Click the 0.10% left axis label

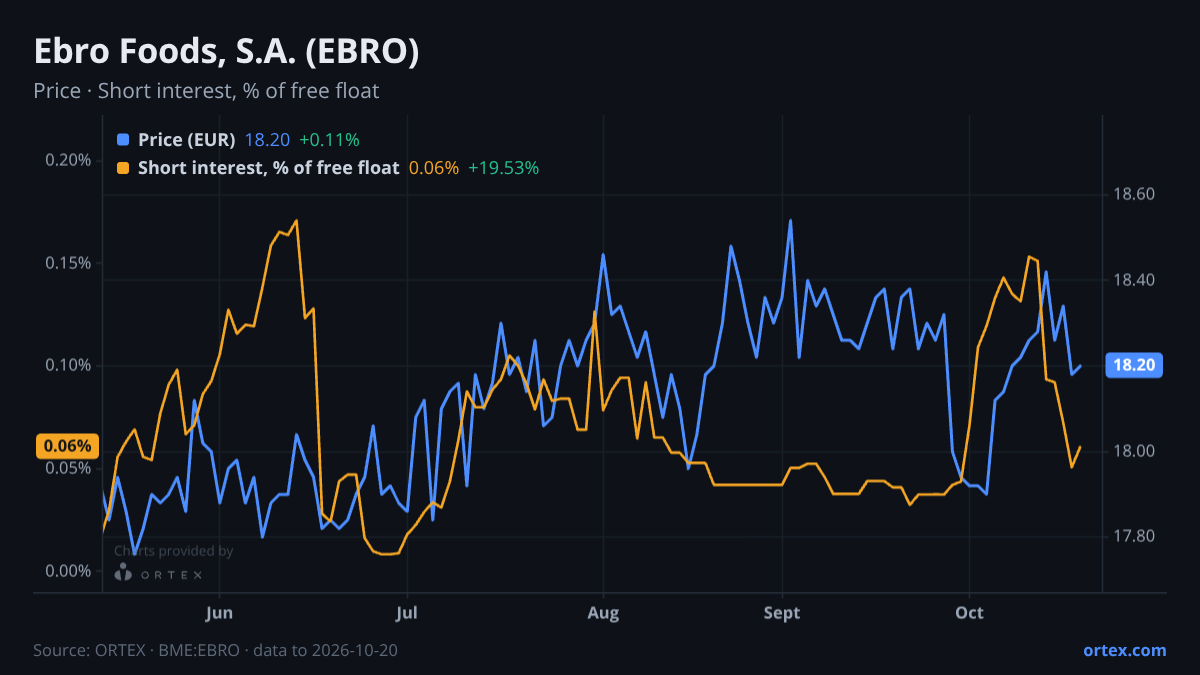pyautogui.click(x=69, y=365)
